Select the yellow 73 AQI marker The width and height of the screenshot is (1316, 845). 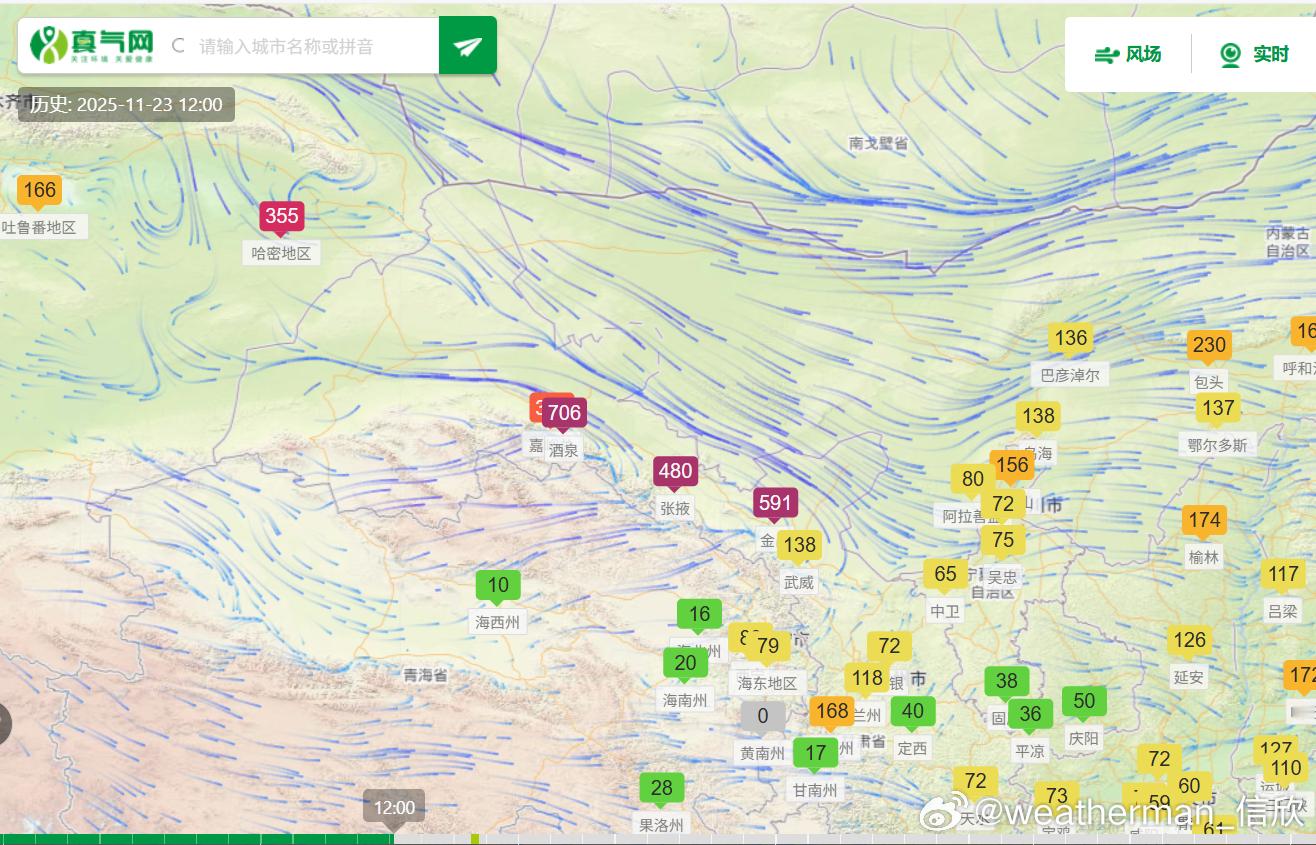point(1056,797)
